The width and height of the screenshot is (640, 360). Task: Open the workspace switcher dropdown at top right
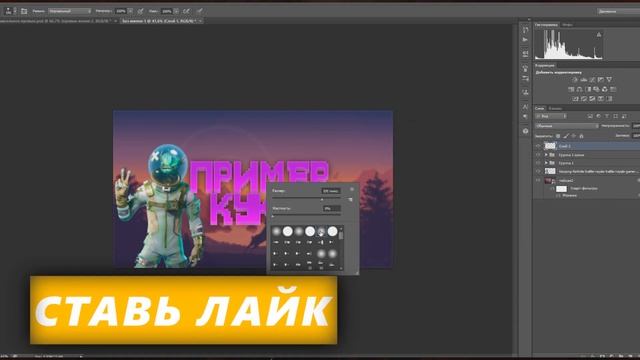(618, 11)
